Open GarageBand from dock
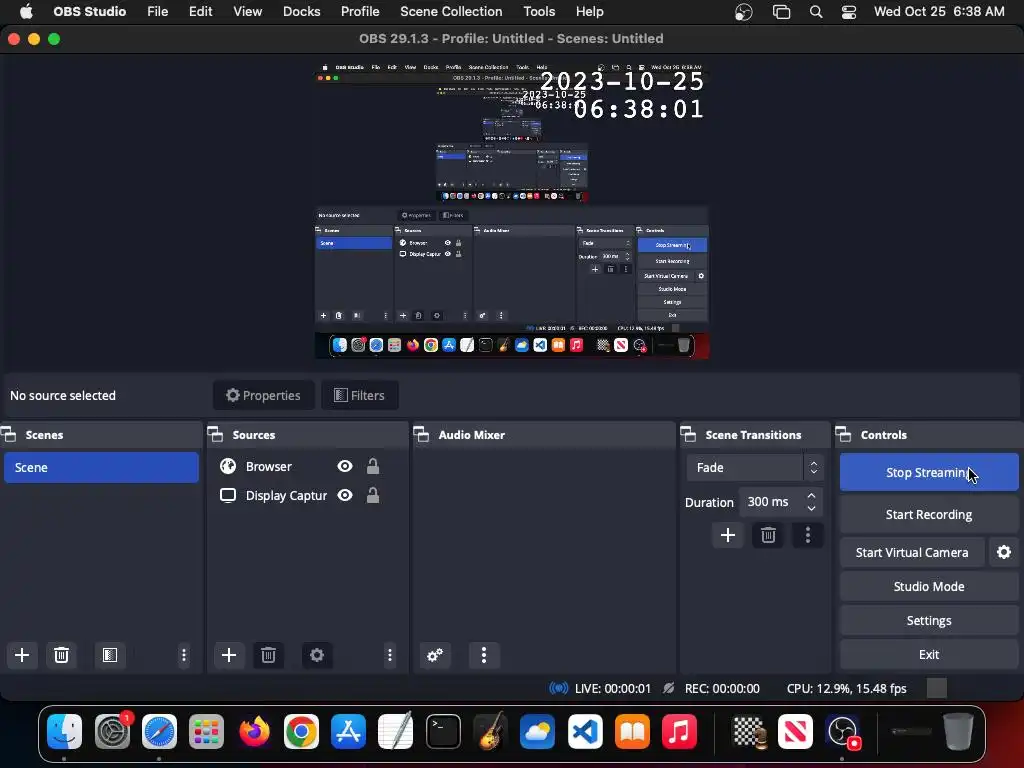 [490, 731]
